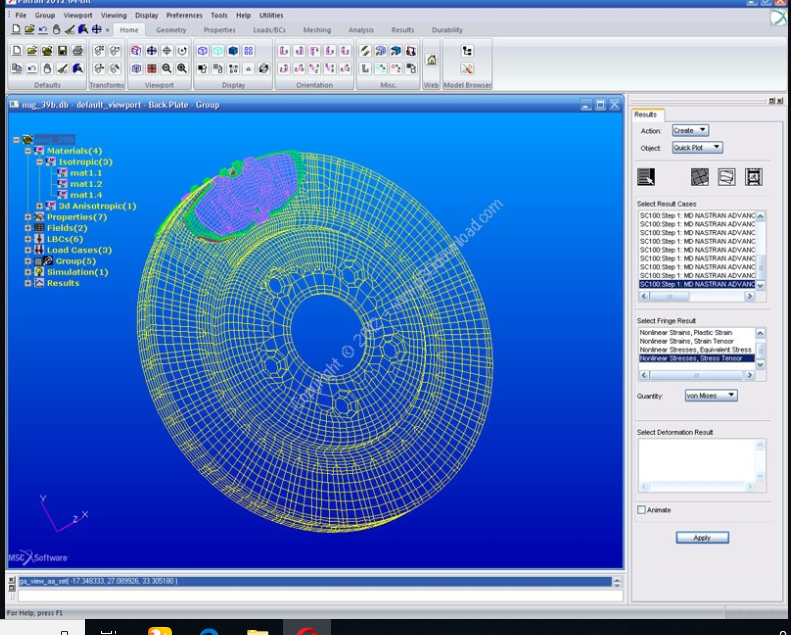The height and width of the screenshot is (635, 791).
Task: Click the animation filmstrip icon in the Results panel
Action: click(754, 177)
